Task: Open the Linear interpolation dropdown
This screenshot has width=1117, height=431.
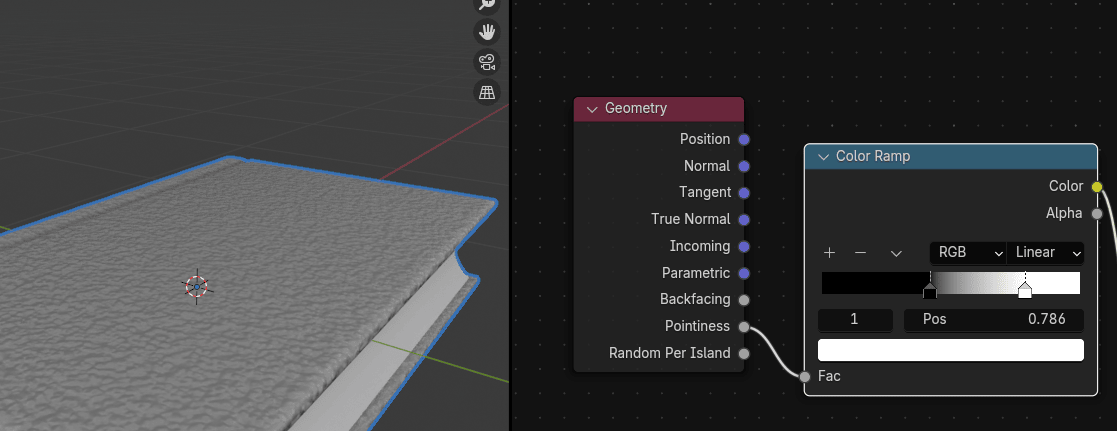Action: pyautogui.click(x=1046, y=253)
